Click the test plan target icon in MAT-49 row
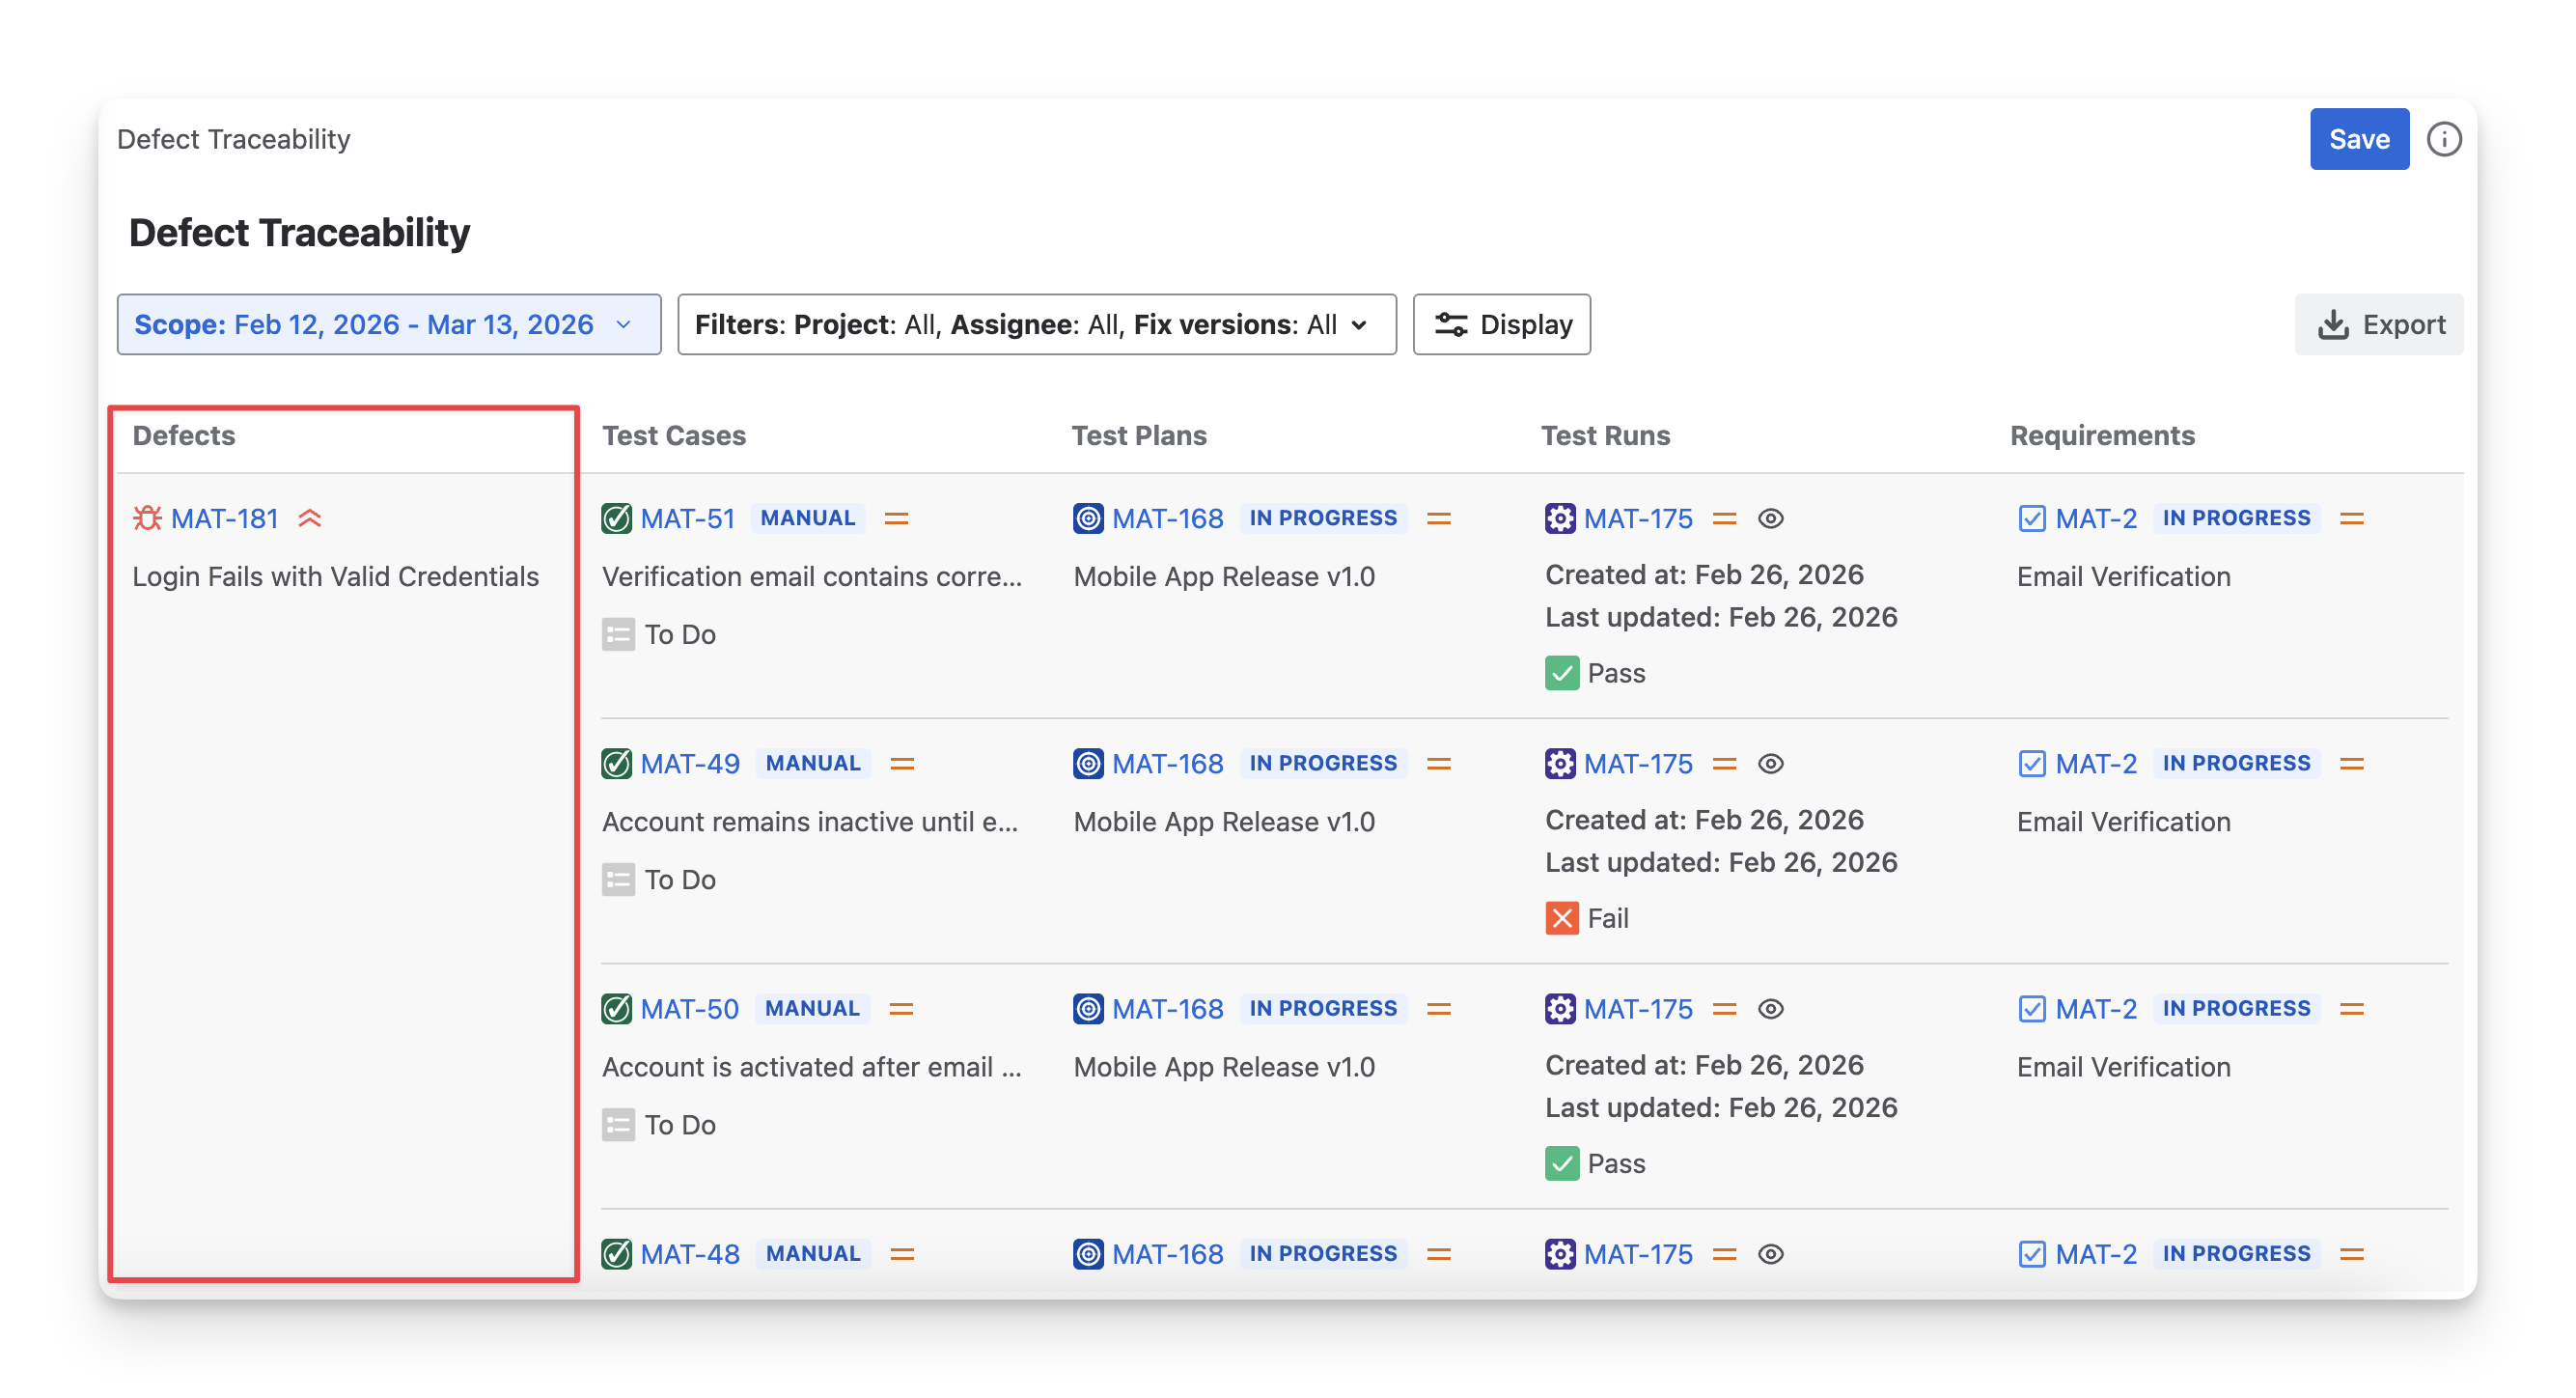Viewport: 2576px width, 1398px height. click(1088, 763)
